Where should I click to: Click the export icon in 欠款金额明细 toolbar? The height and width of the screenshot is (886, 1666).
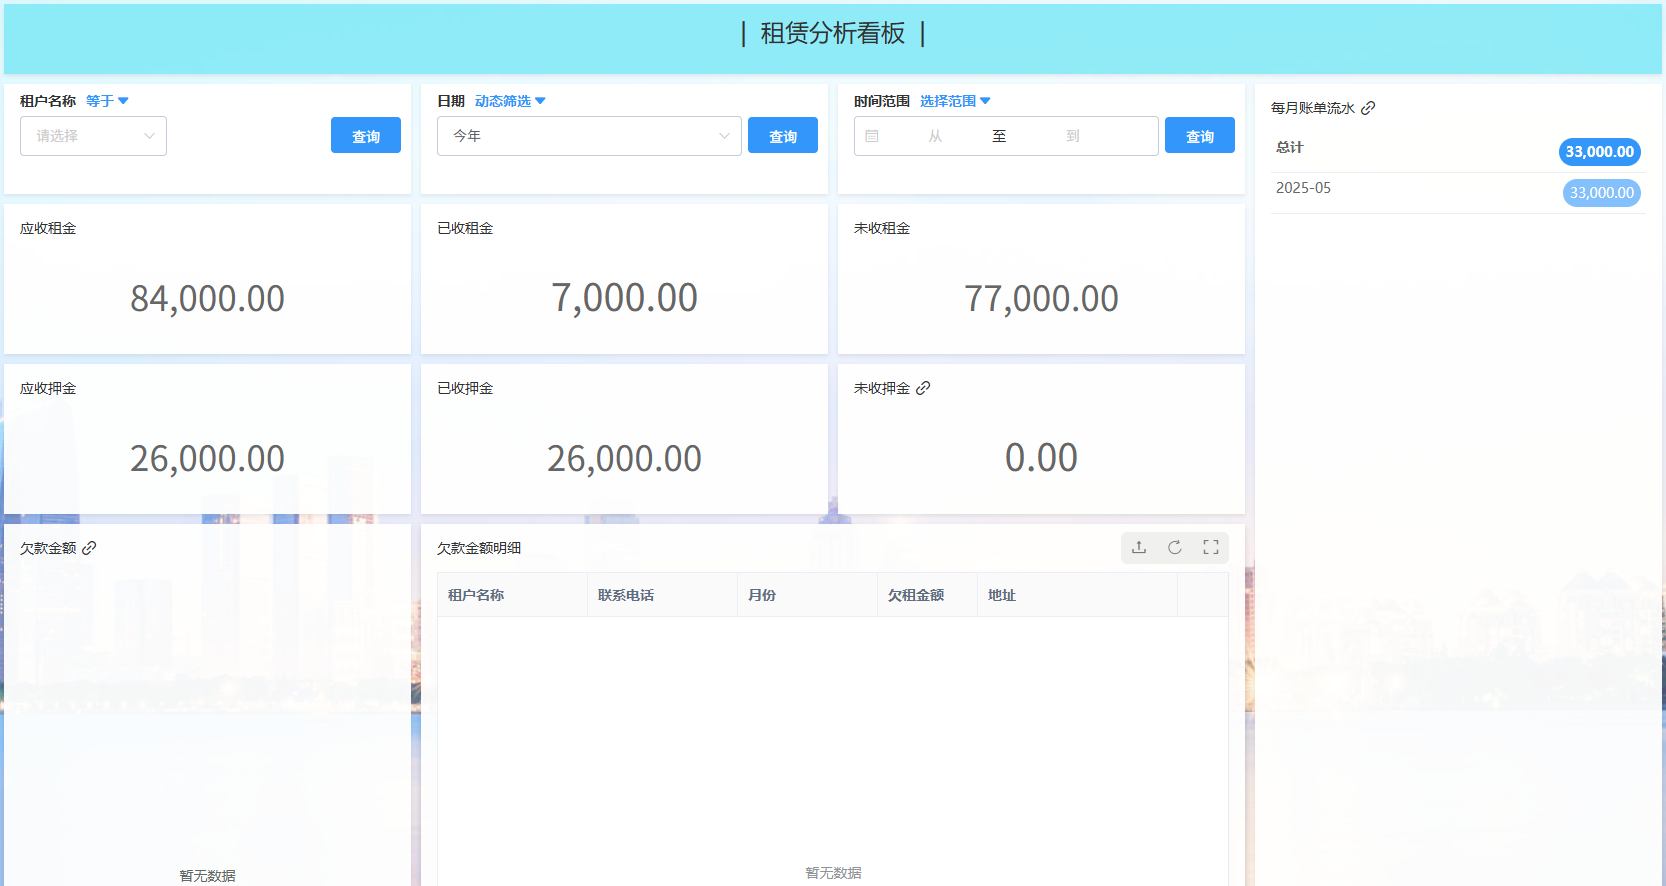point(1139,547)
